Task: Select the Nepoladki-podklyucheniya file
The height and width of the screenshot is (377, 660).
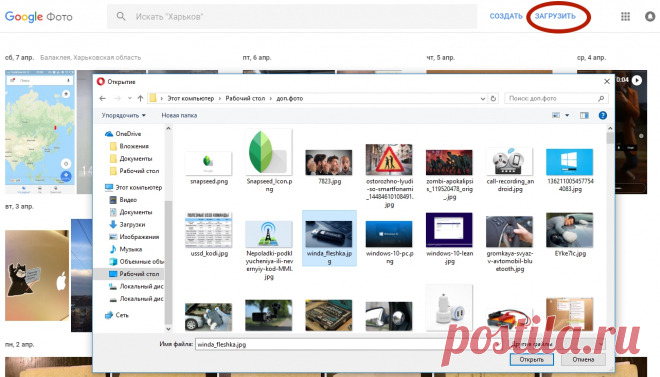Action: click(x=269, y=250)
